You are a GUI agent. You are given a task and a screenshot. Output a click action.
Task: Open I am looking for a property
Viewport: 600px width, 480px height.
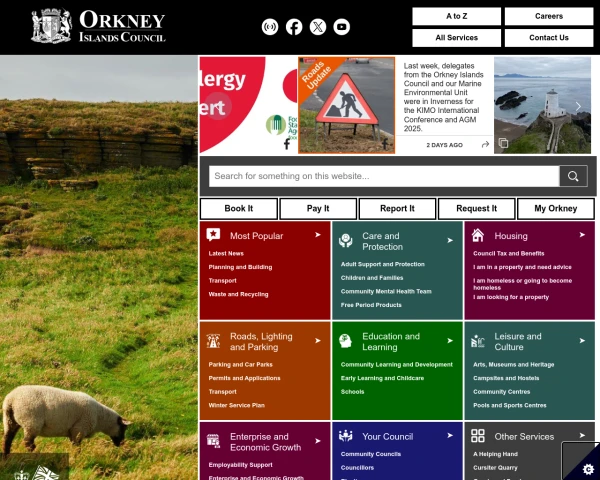coord(511,297)
